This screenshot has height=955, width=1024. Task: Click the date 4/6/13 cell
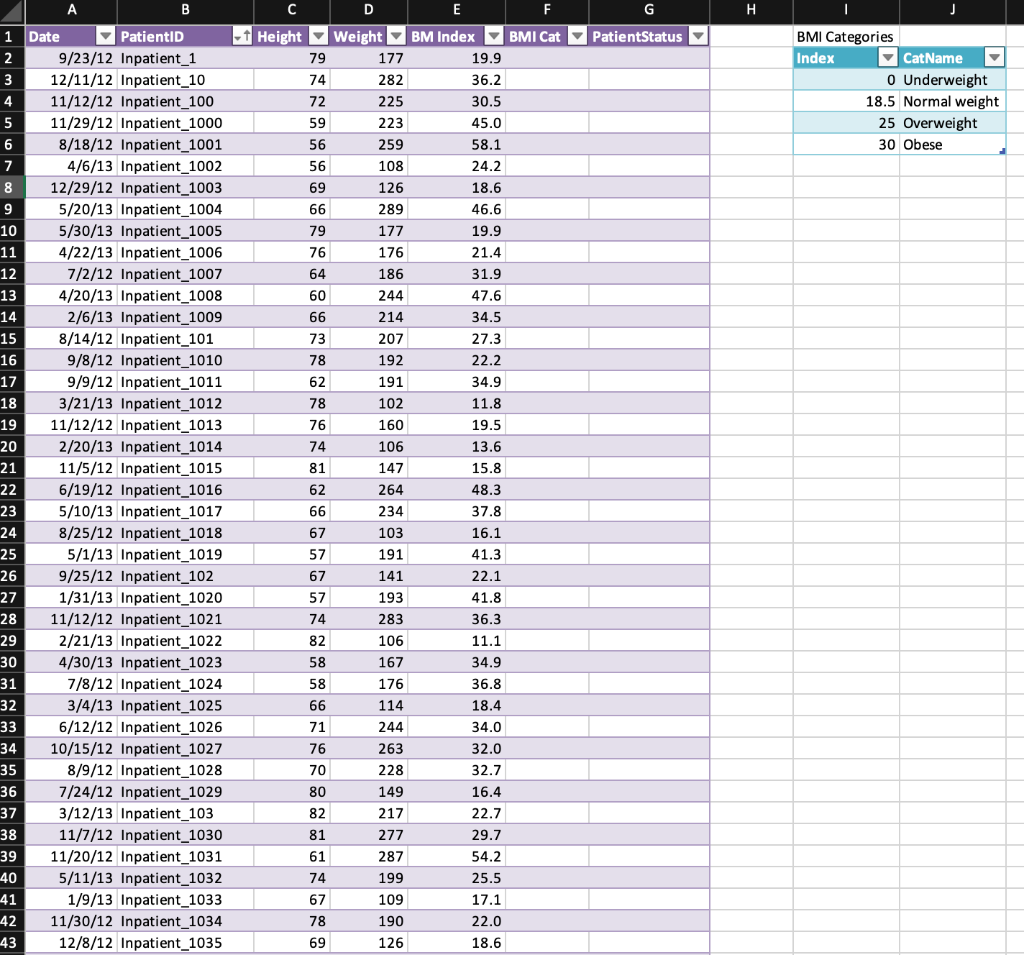tap(71, 166)
